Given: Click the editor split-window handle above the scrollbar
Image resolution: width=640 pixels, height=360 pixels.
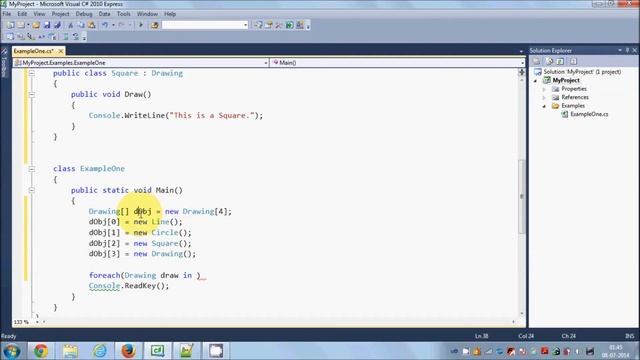Looking at the screenshot, I should coord(522,72).
